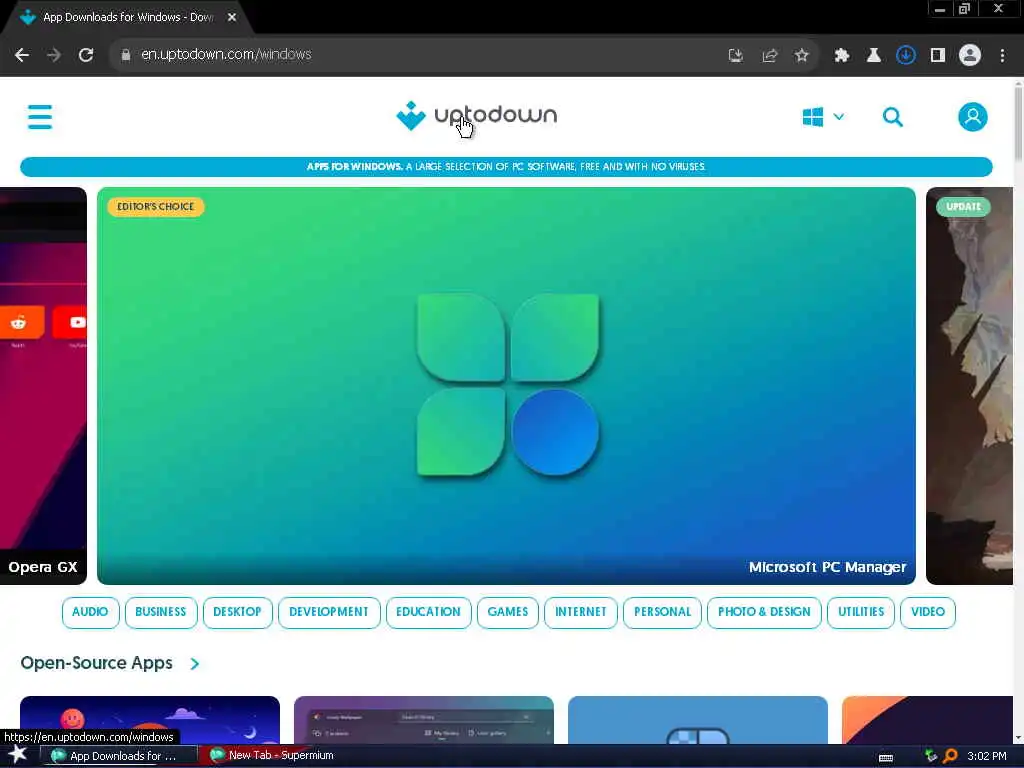This screenshot has height=768, width=1024.
Task: Click the browser forward arrow
Action: click(54, 55)
